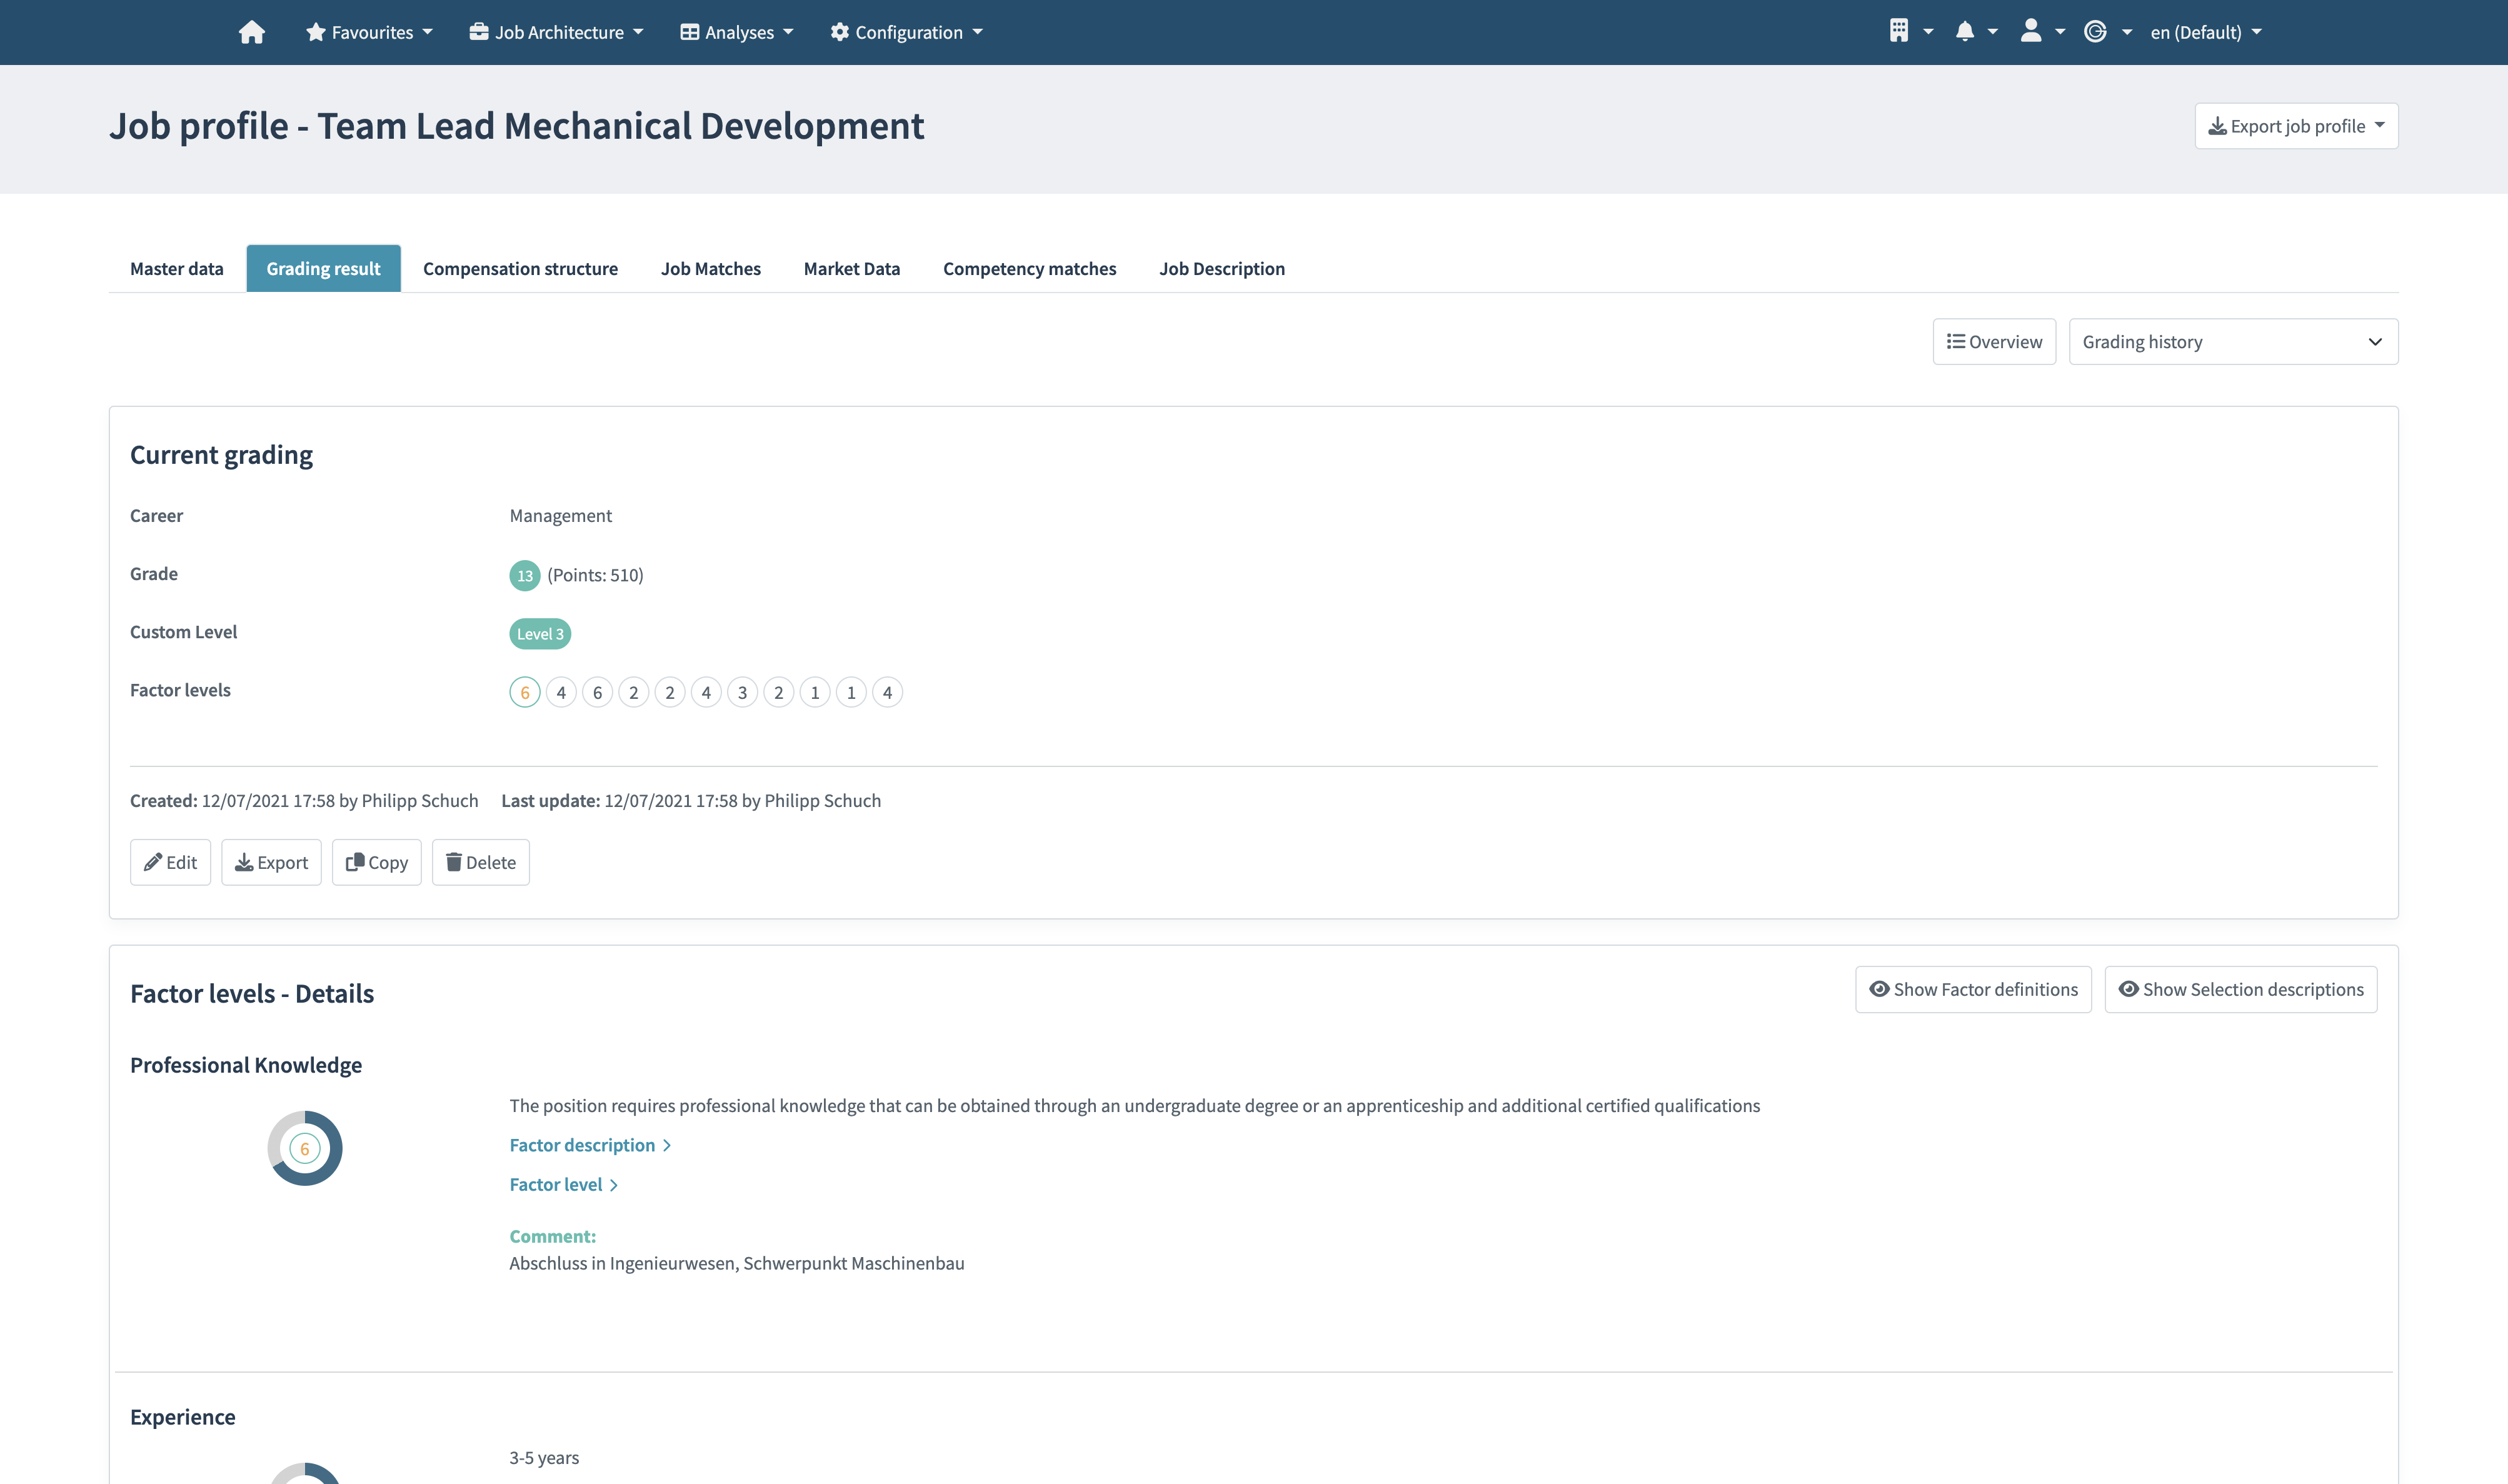Open the circular logo icon dropdown
This screenshot has height=1484, width=2508.
[x=2108, y=32]
